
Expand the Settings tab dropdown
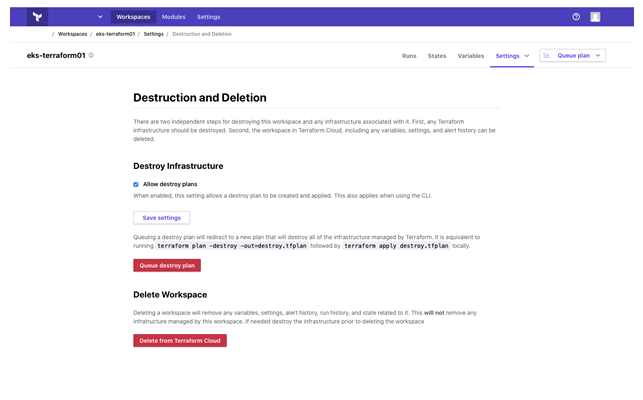pyautogui.click(x=526, y=56)
